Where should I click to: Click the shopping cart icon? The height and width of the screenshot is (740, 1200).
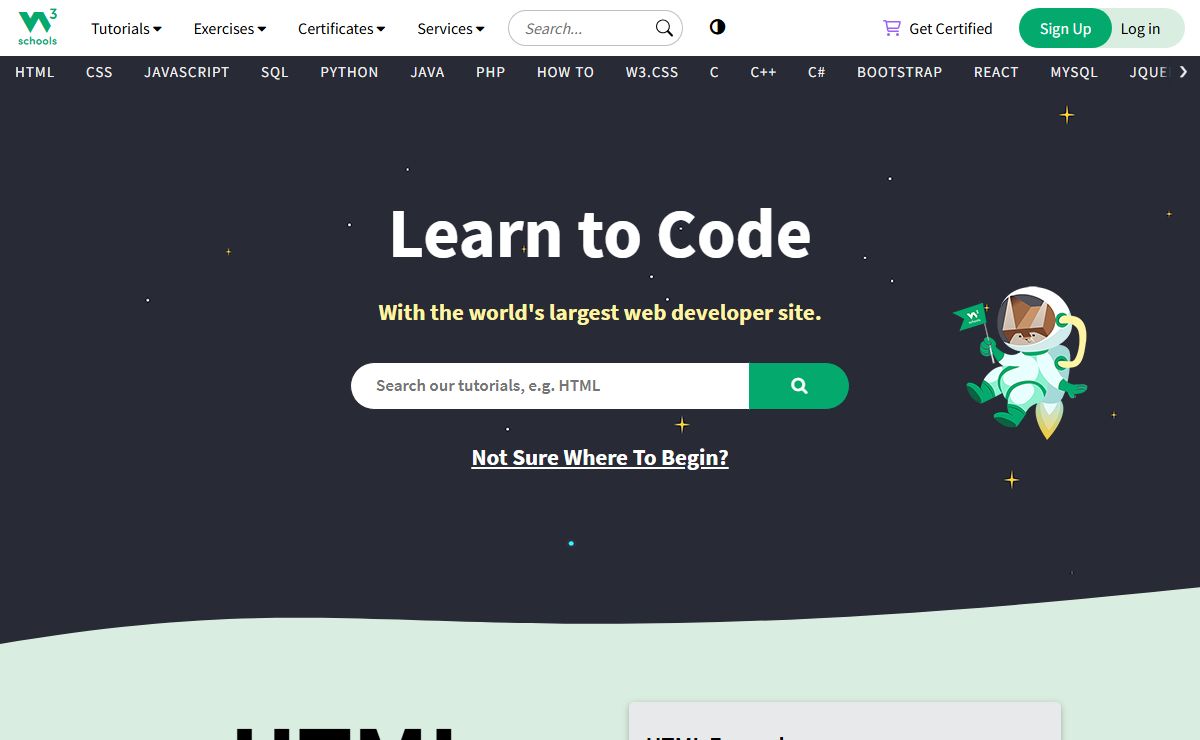(891, 28)
